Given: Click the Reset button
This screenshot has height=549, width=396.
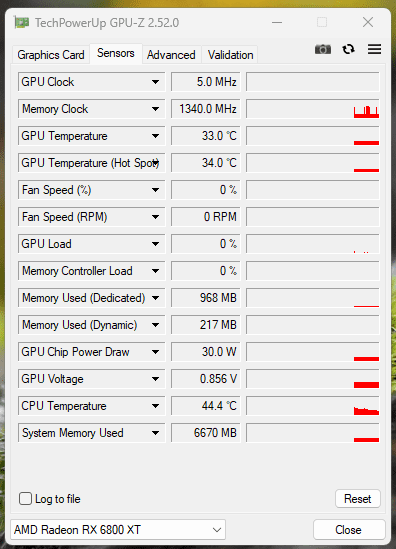Looking at the screenshot, I should (x=357, y=499).
